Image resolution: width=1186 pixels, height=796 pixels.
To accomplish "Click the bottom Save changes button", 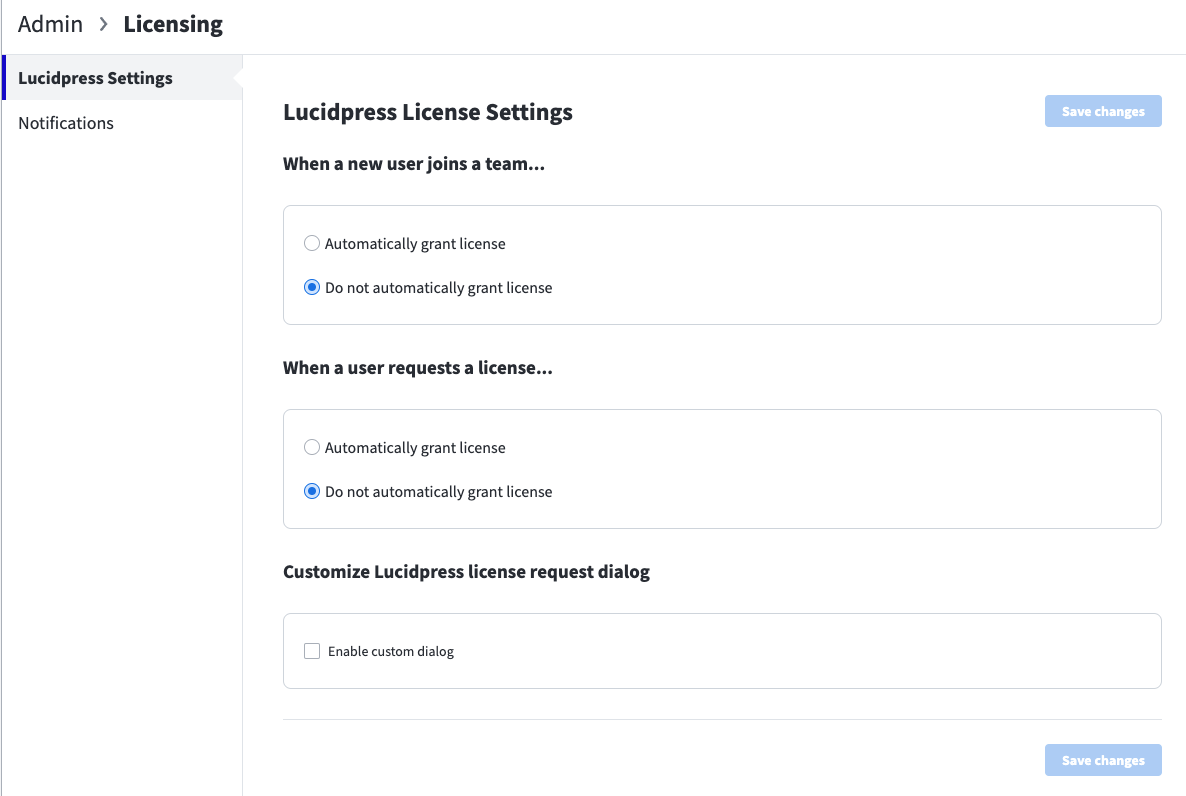I will tap(1103, 760).
